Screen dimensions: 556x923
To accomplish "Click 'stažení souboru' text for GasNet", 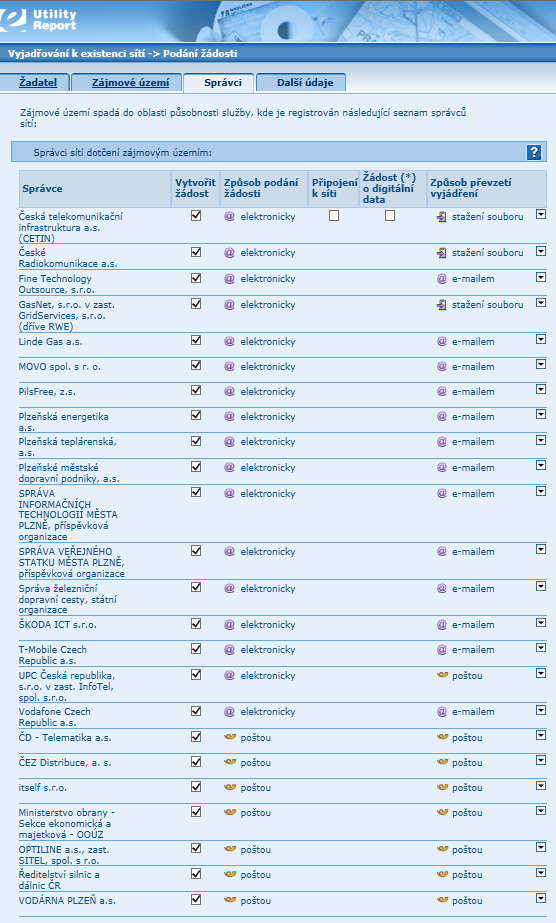I will pyautogui.click(x=488, y=305).
